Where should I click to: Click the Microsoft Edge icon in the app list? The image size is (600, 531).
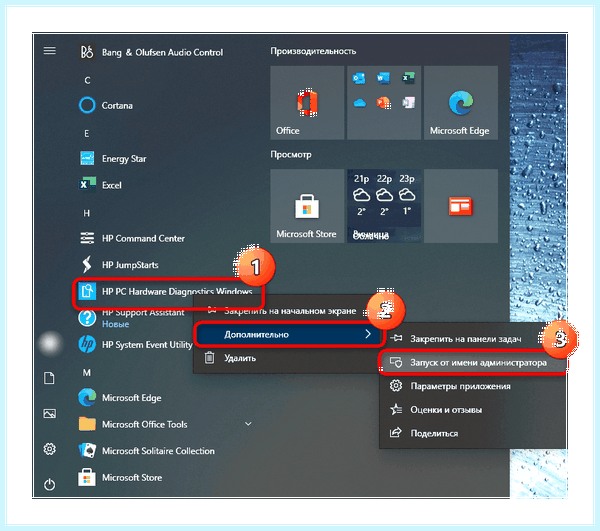point(87,397)
